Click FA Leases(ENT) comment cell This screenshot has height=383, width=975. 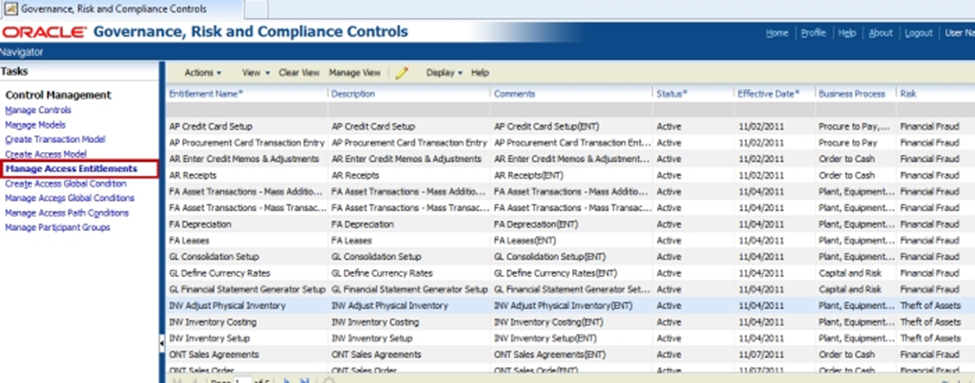point(525,240)
